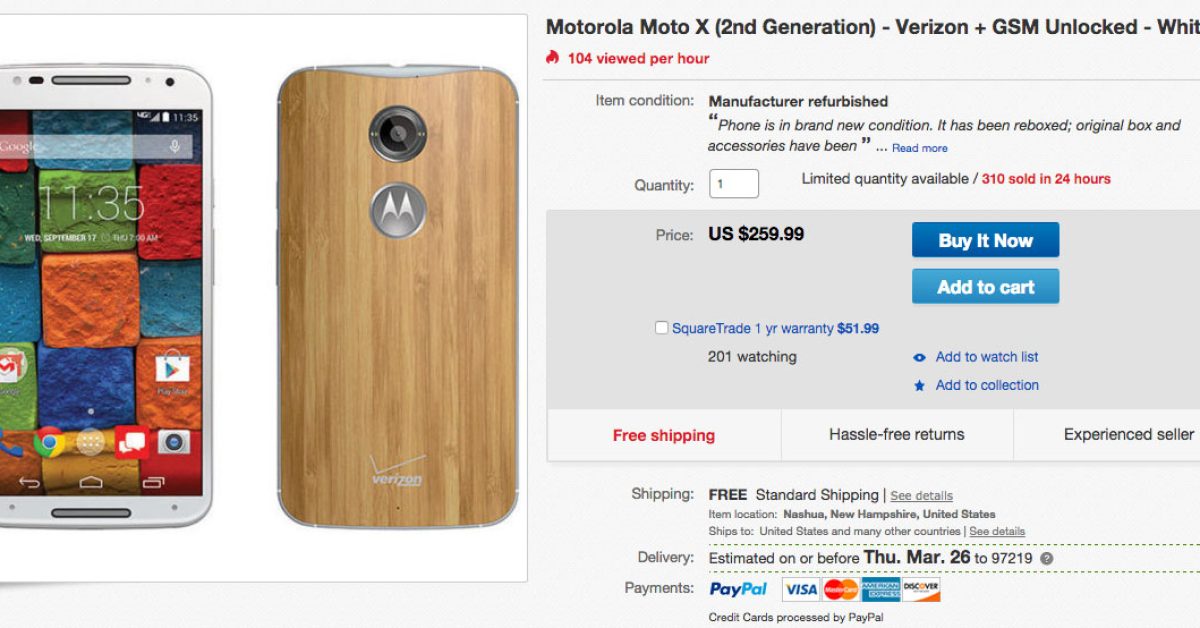Click the delivery help question mark icon
Screen dimensions: 1200x628
[1046, 559]
